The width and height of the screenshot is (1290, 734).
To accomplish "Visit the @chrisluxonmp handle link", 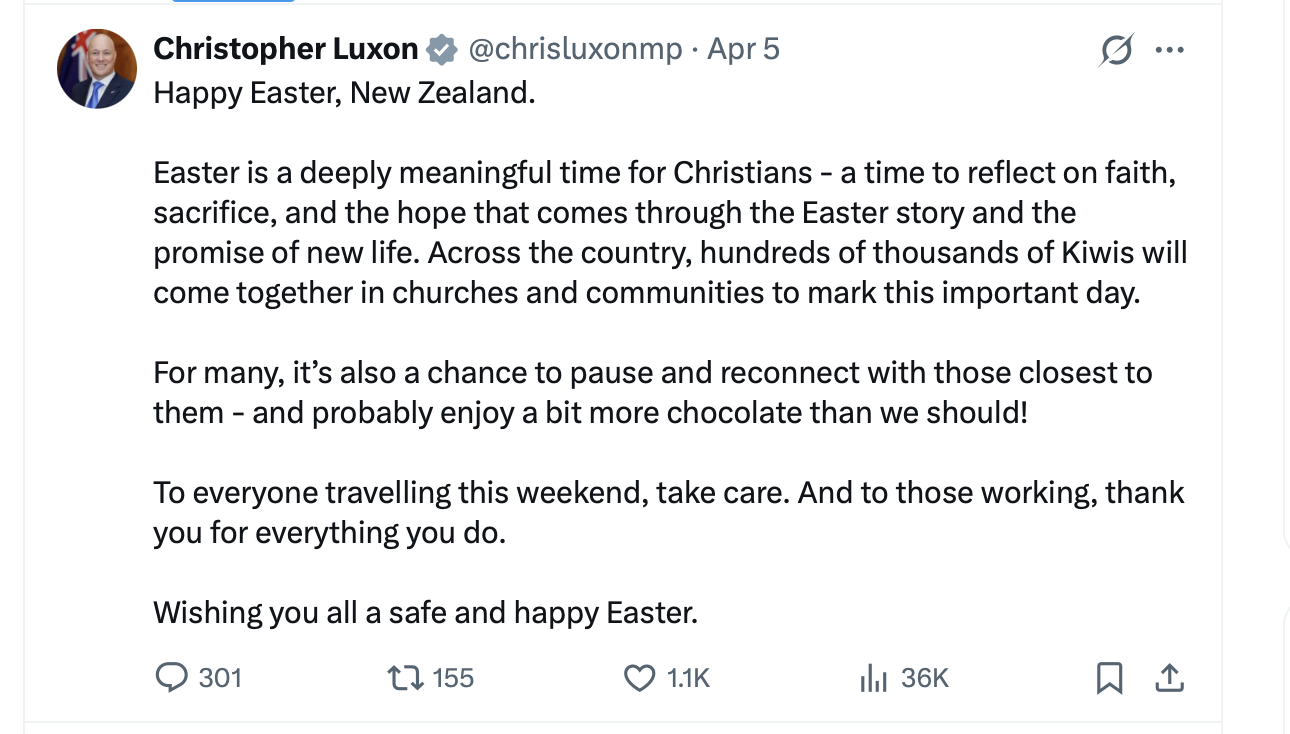I will pyautogui.click(x=575, y=49).
